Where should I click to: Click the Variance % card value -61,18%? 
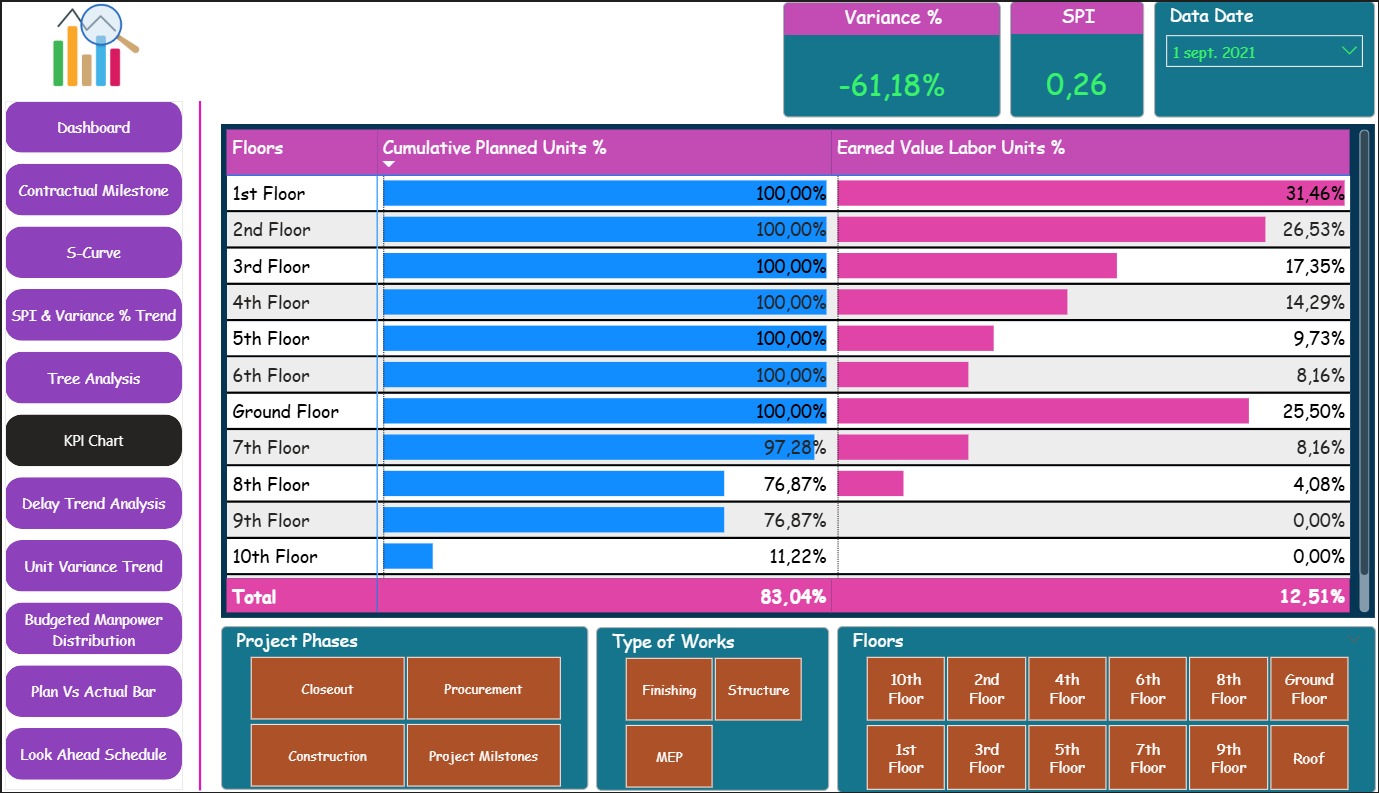pyautogui.click(x=891, y=86)
